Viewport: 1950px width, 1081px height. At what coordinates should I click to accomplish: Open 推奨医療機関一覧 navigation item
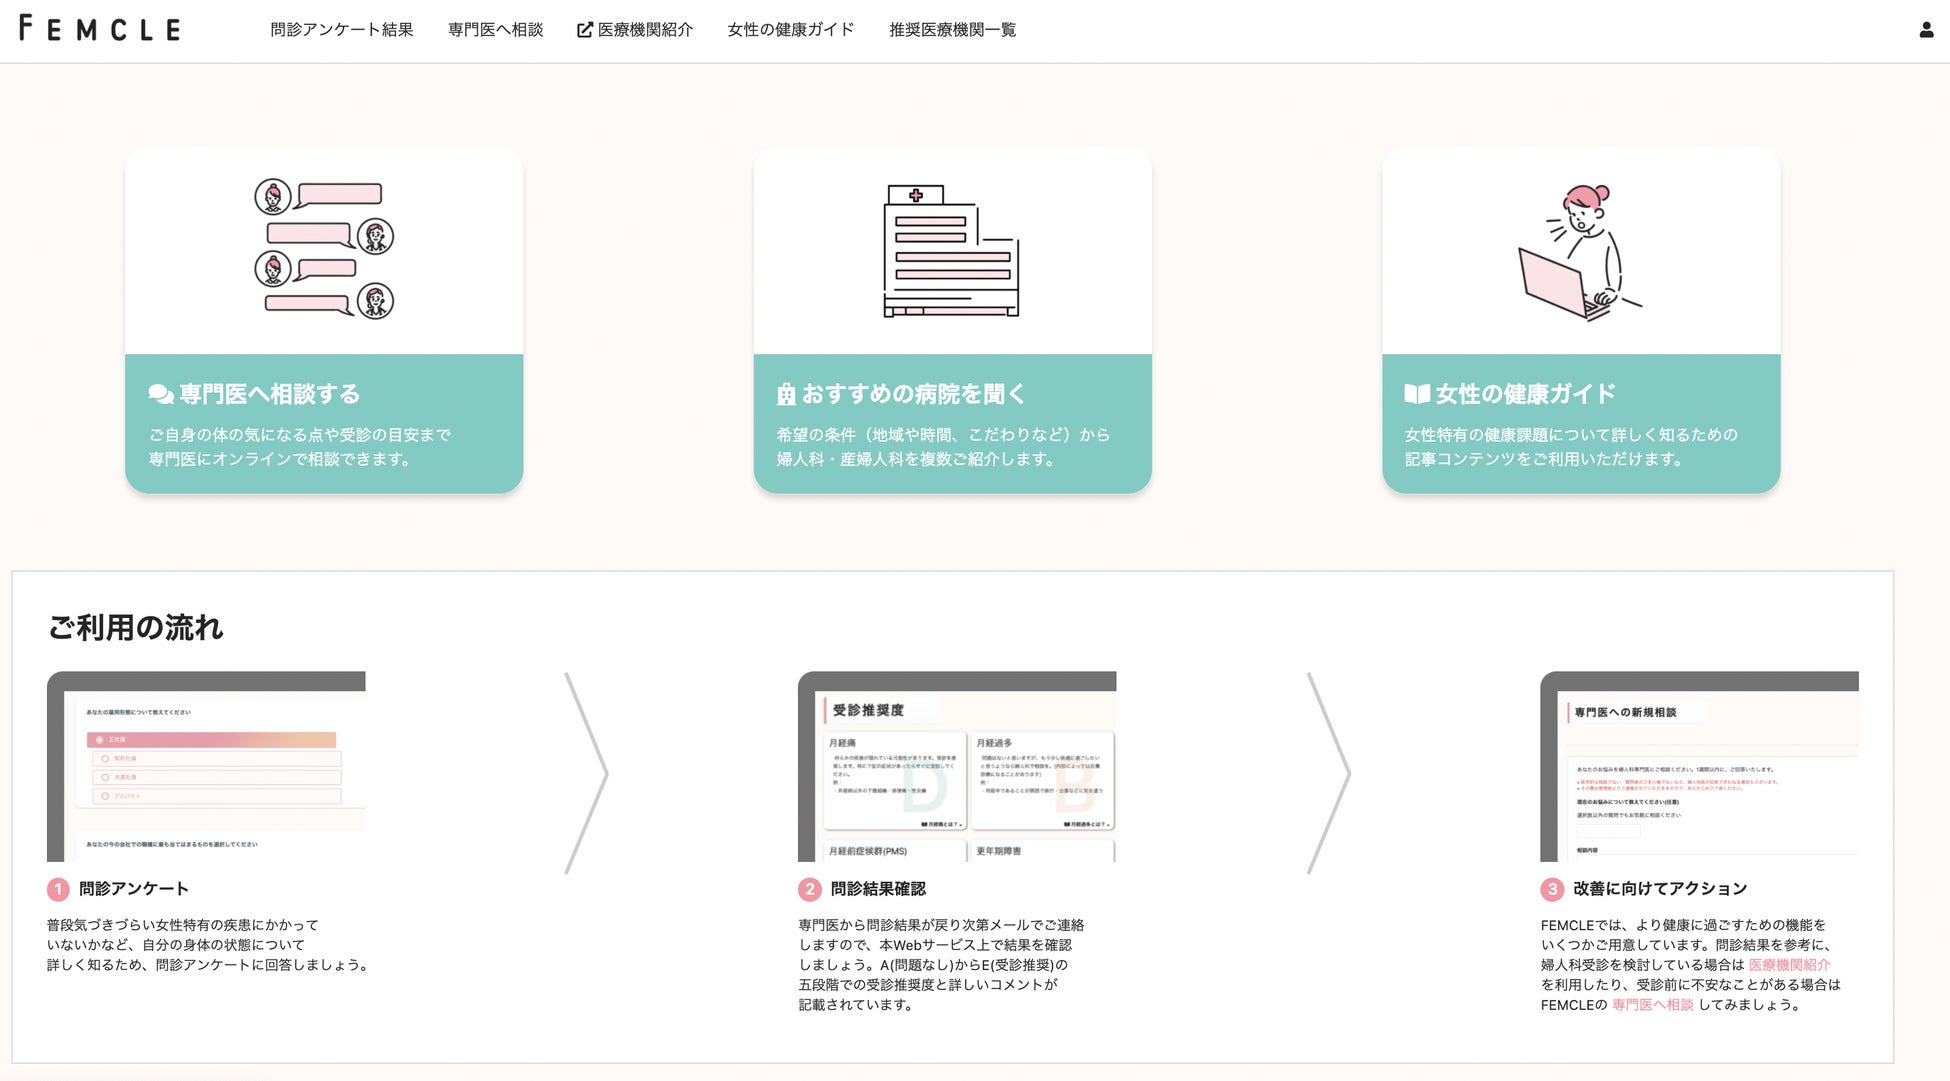952,30
